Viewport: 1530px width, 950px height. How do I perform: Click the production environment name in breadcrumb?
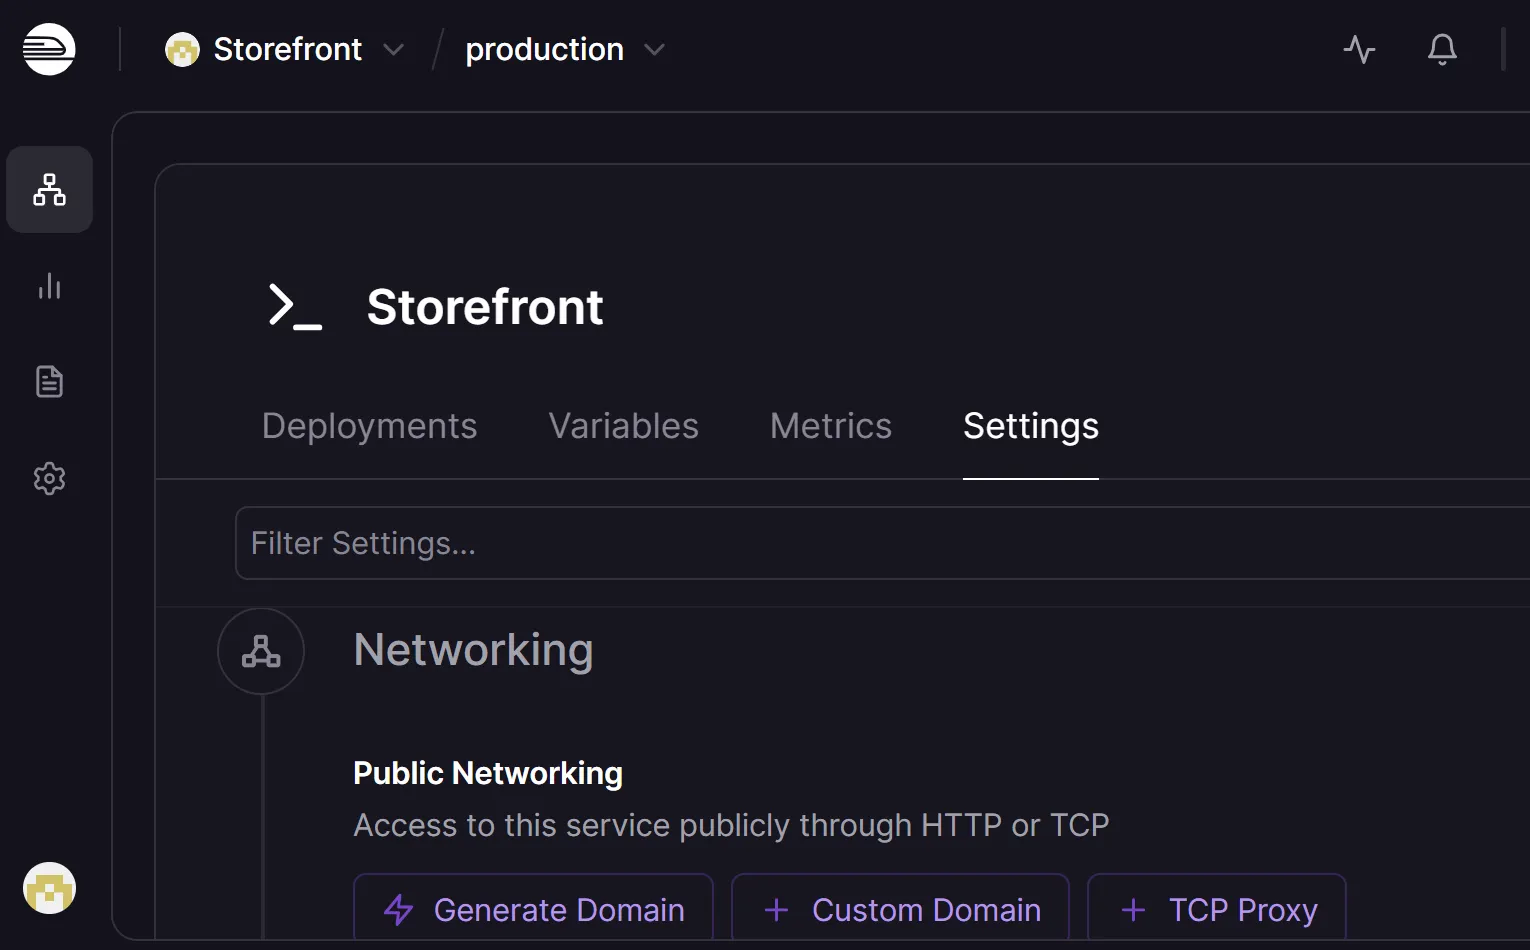[545, 49]
